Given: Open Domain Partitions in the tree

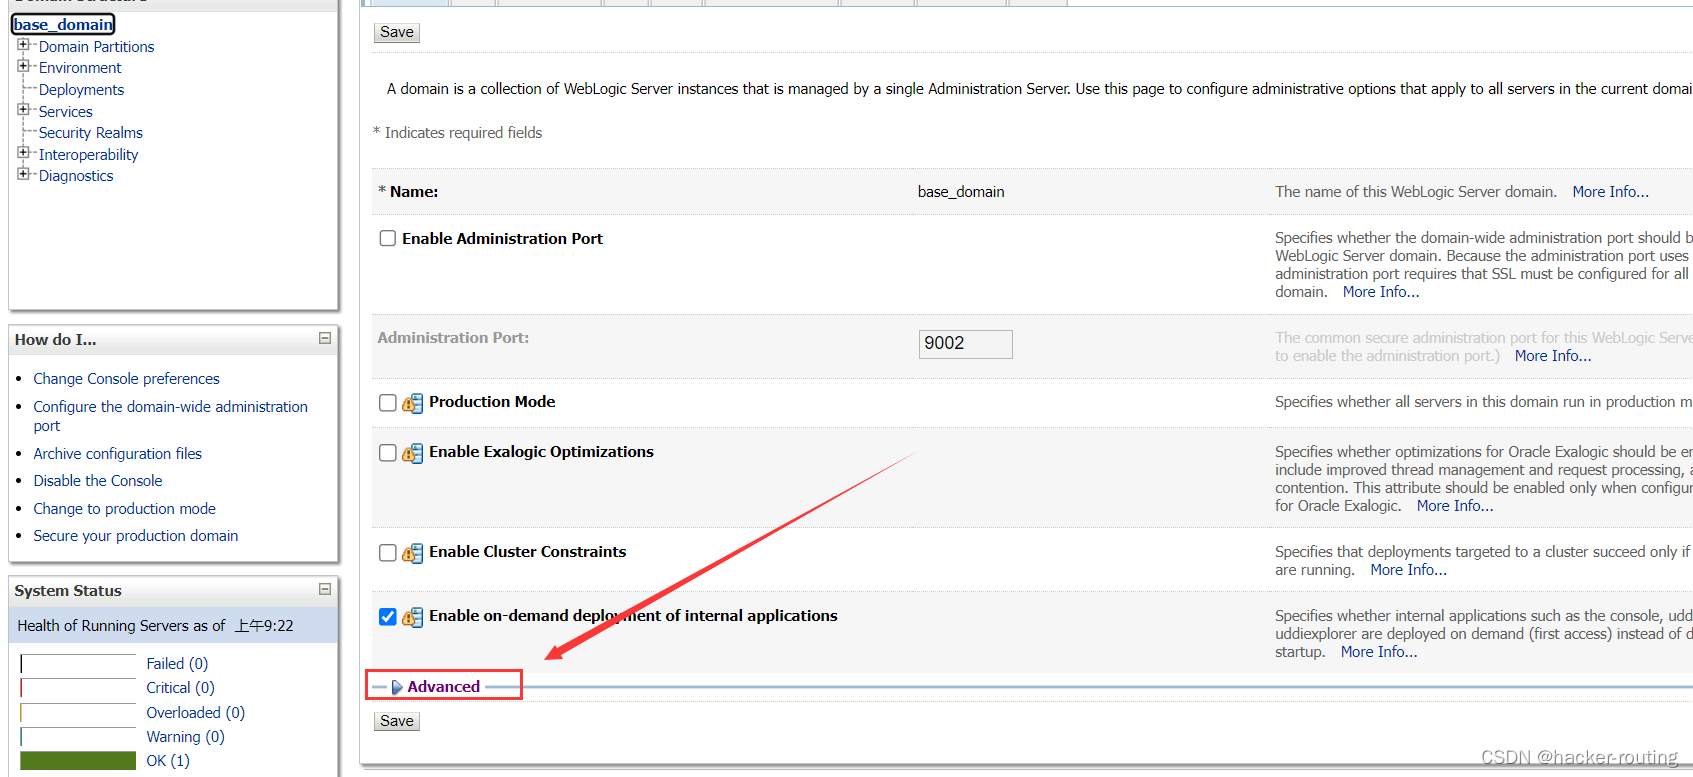Looking at the screenshot, I should click(96, 47).
